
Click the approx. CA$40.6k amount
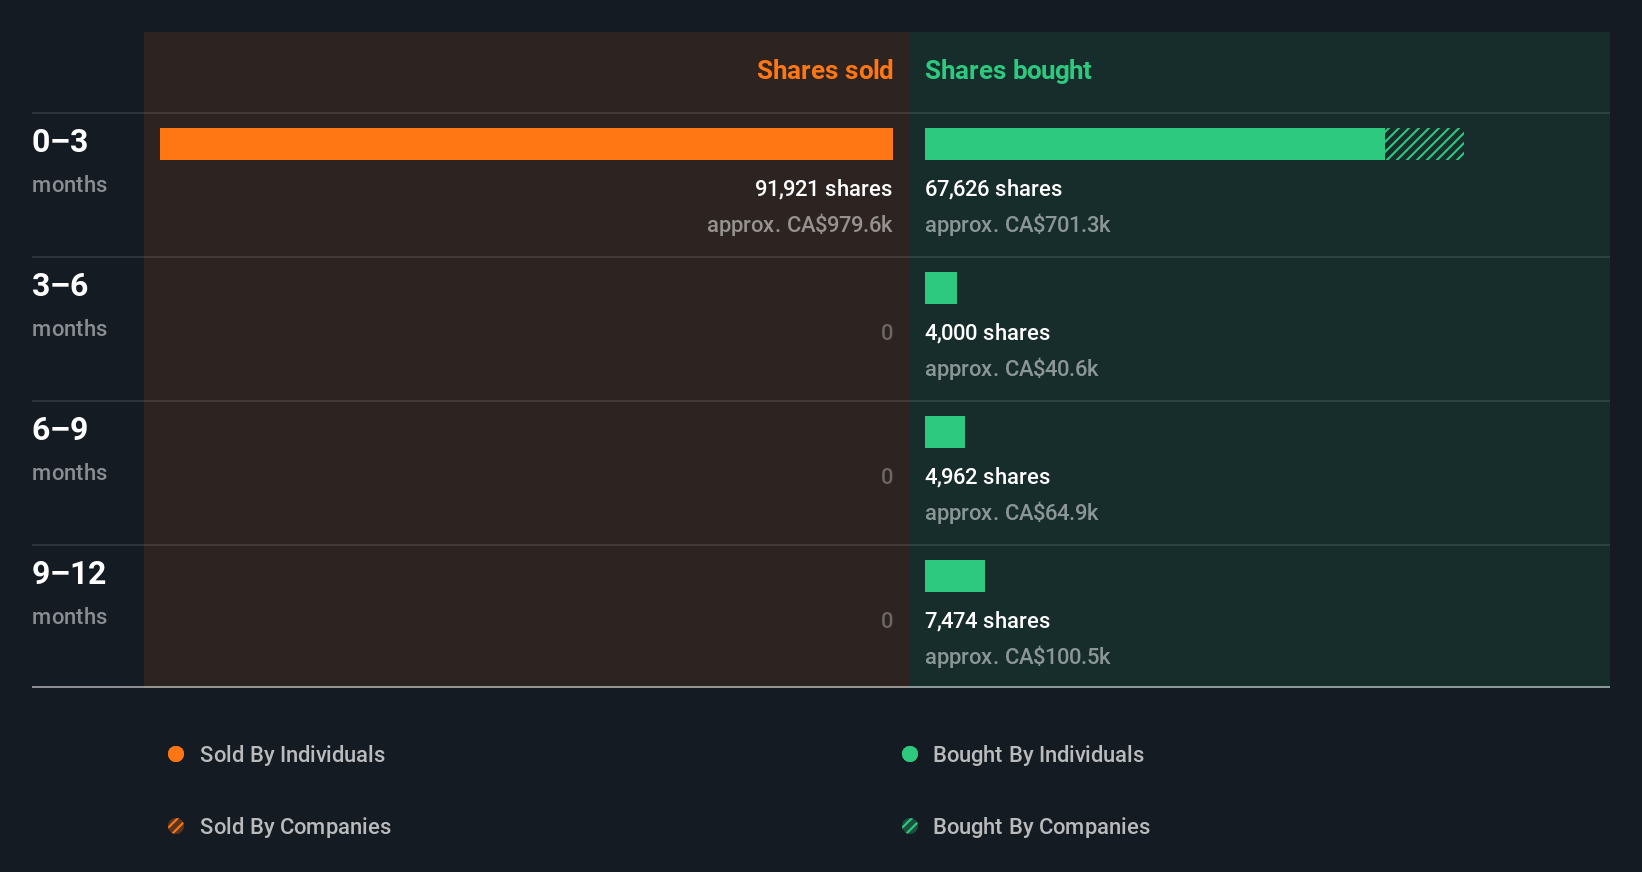pos(1011,368)
